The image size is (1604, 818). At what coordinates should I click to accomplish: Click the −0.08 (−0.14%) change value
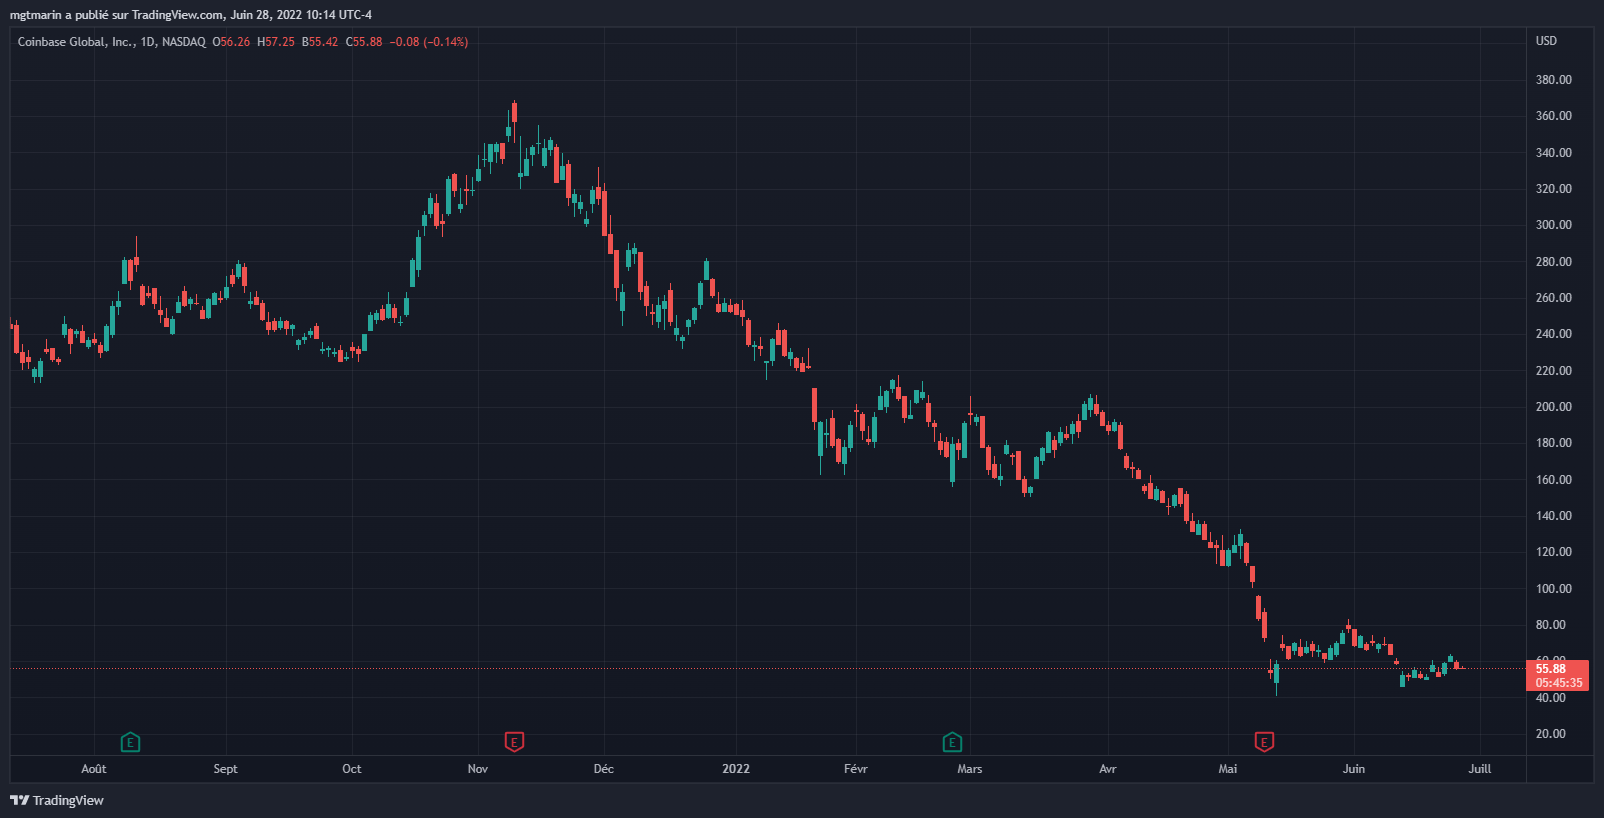click(428, 42)
